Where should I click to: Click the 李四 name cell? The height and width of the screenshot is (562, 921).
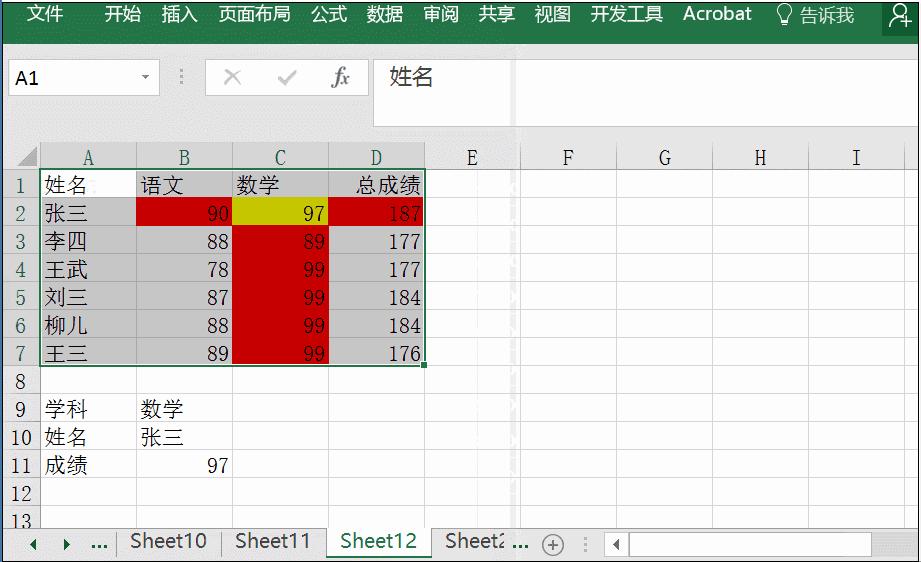(88, 241)
